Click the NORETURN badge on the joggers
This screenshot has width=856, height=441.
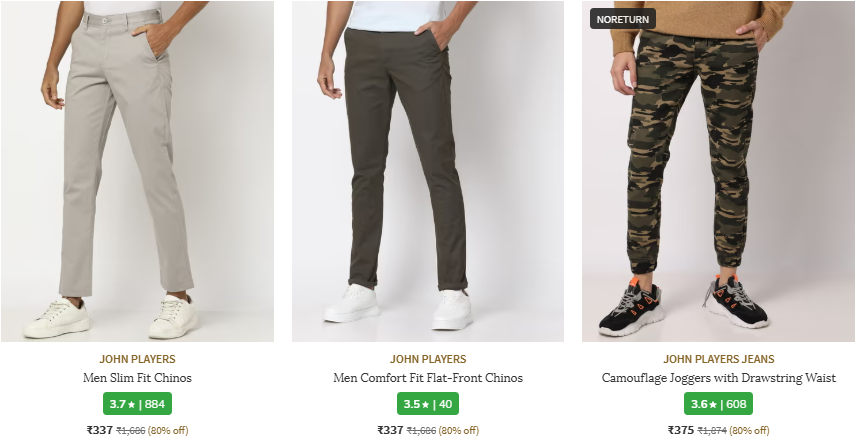click(623, 19)
